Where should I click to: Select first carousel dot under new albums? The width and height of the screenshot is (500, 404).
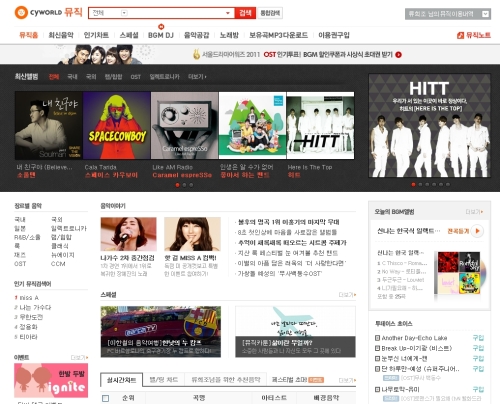pyautogui.click(x=177, y=185)
